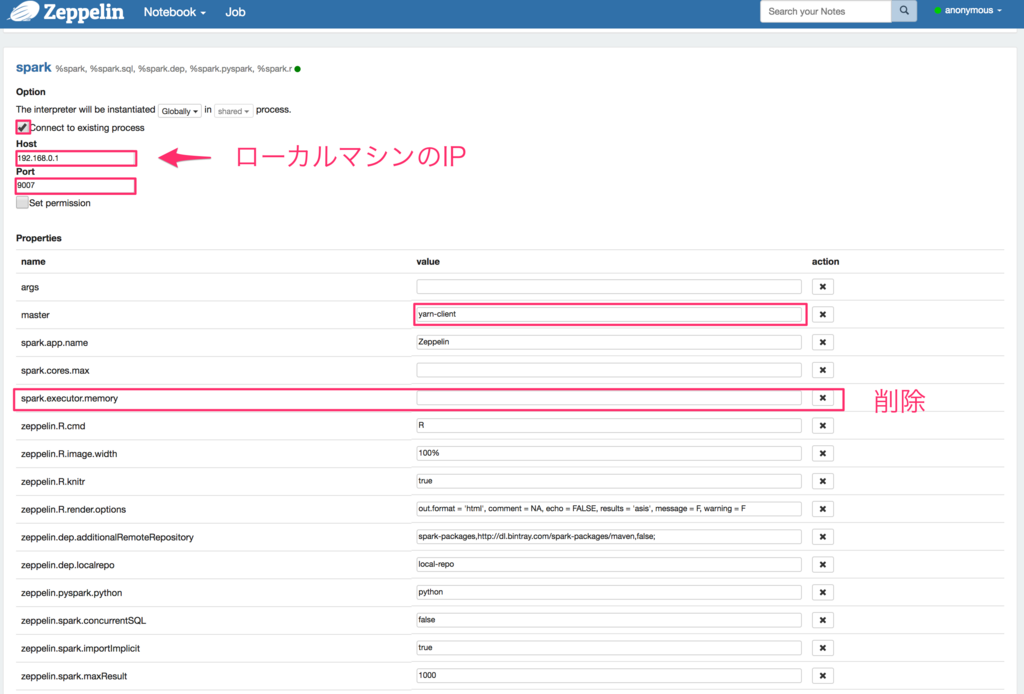
Task: Enable the Set permission checkbox
Action: tap(22, 203)
